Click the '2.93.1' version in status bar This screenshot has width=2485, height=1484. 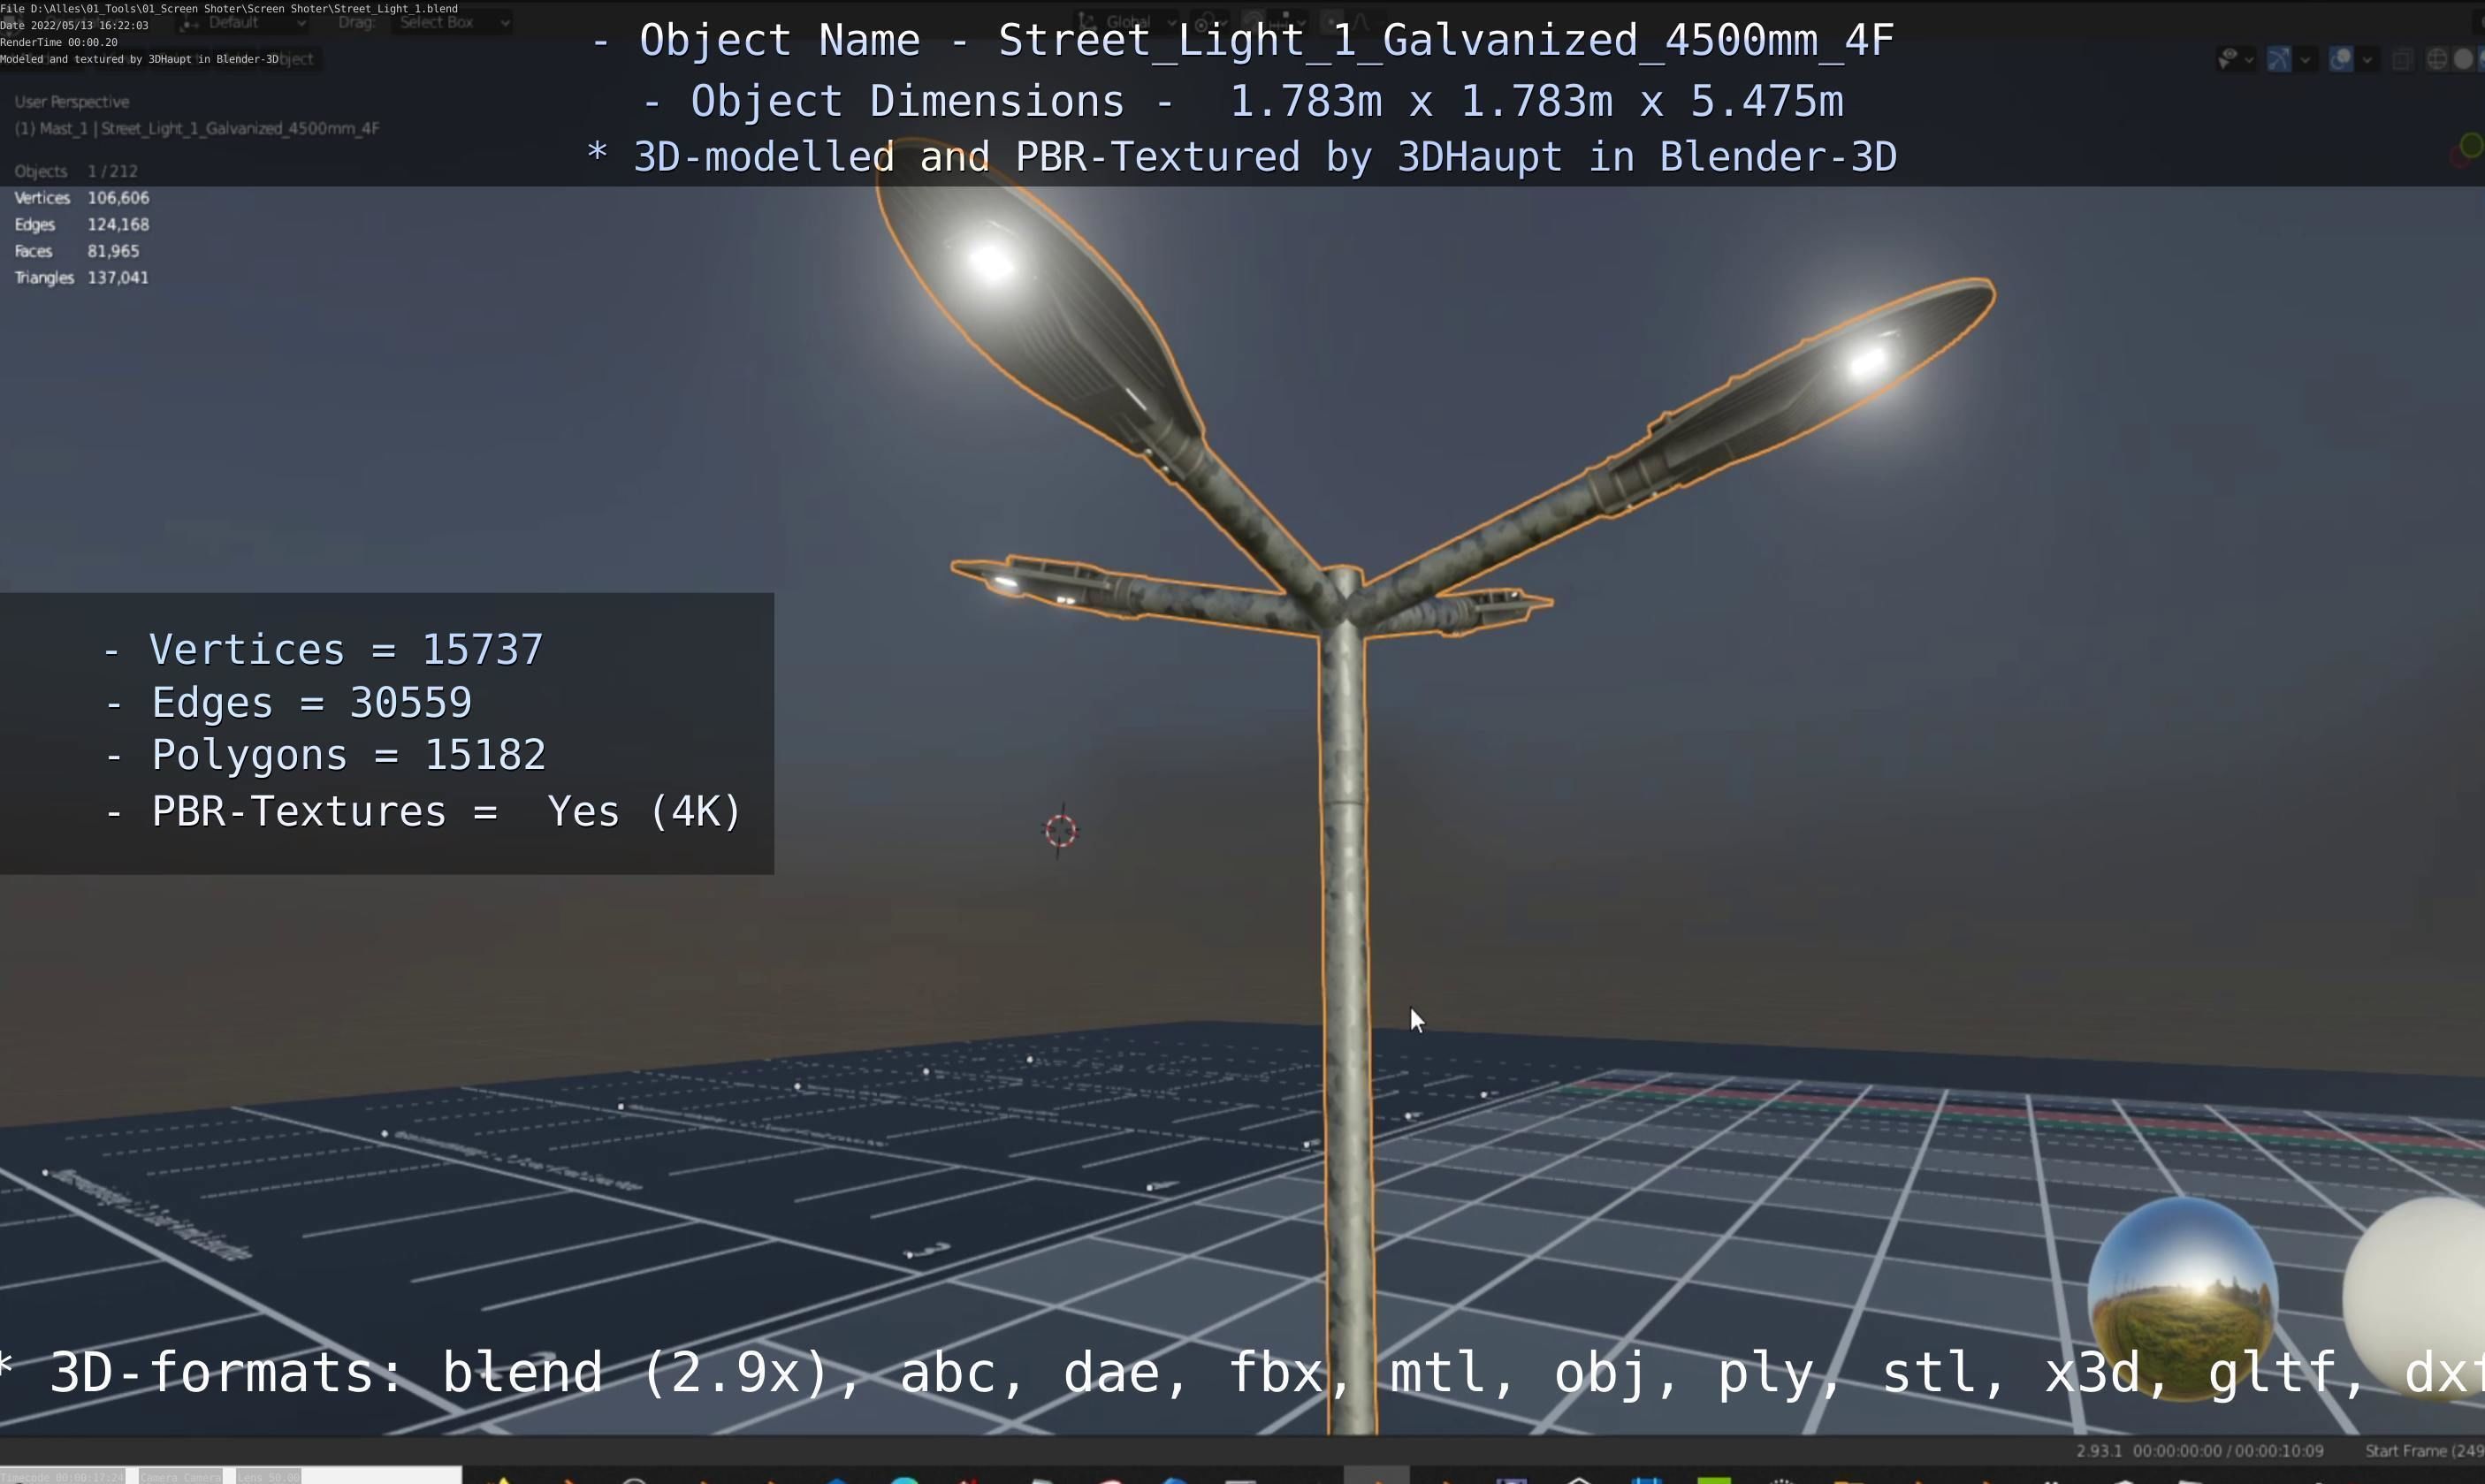pyautogui.click(x=2099, y=1451)
